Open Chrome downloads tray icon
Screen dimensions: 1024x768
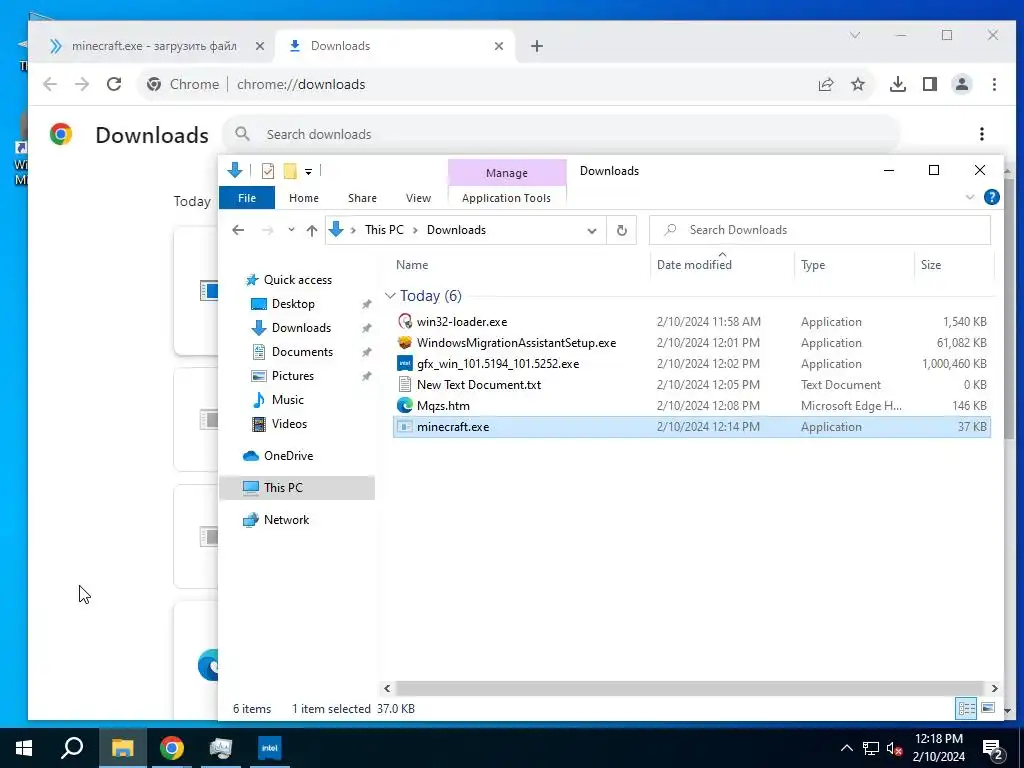[898, 84]
